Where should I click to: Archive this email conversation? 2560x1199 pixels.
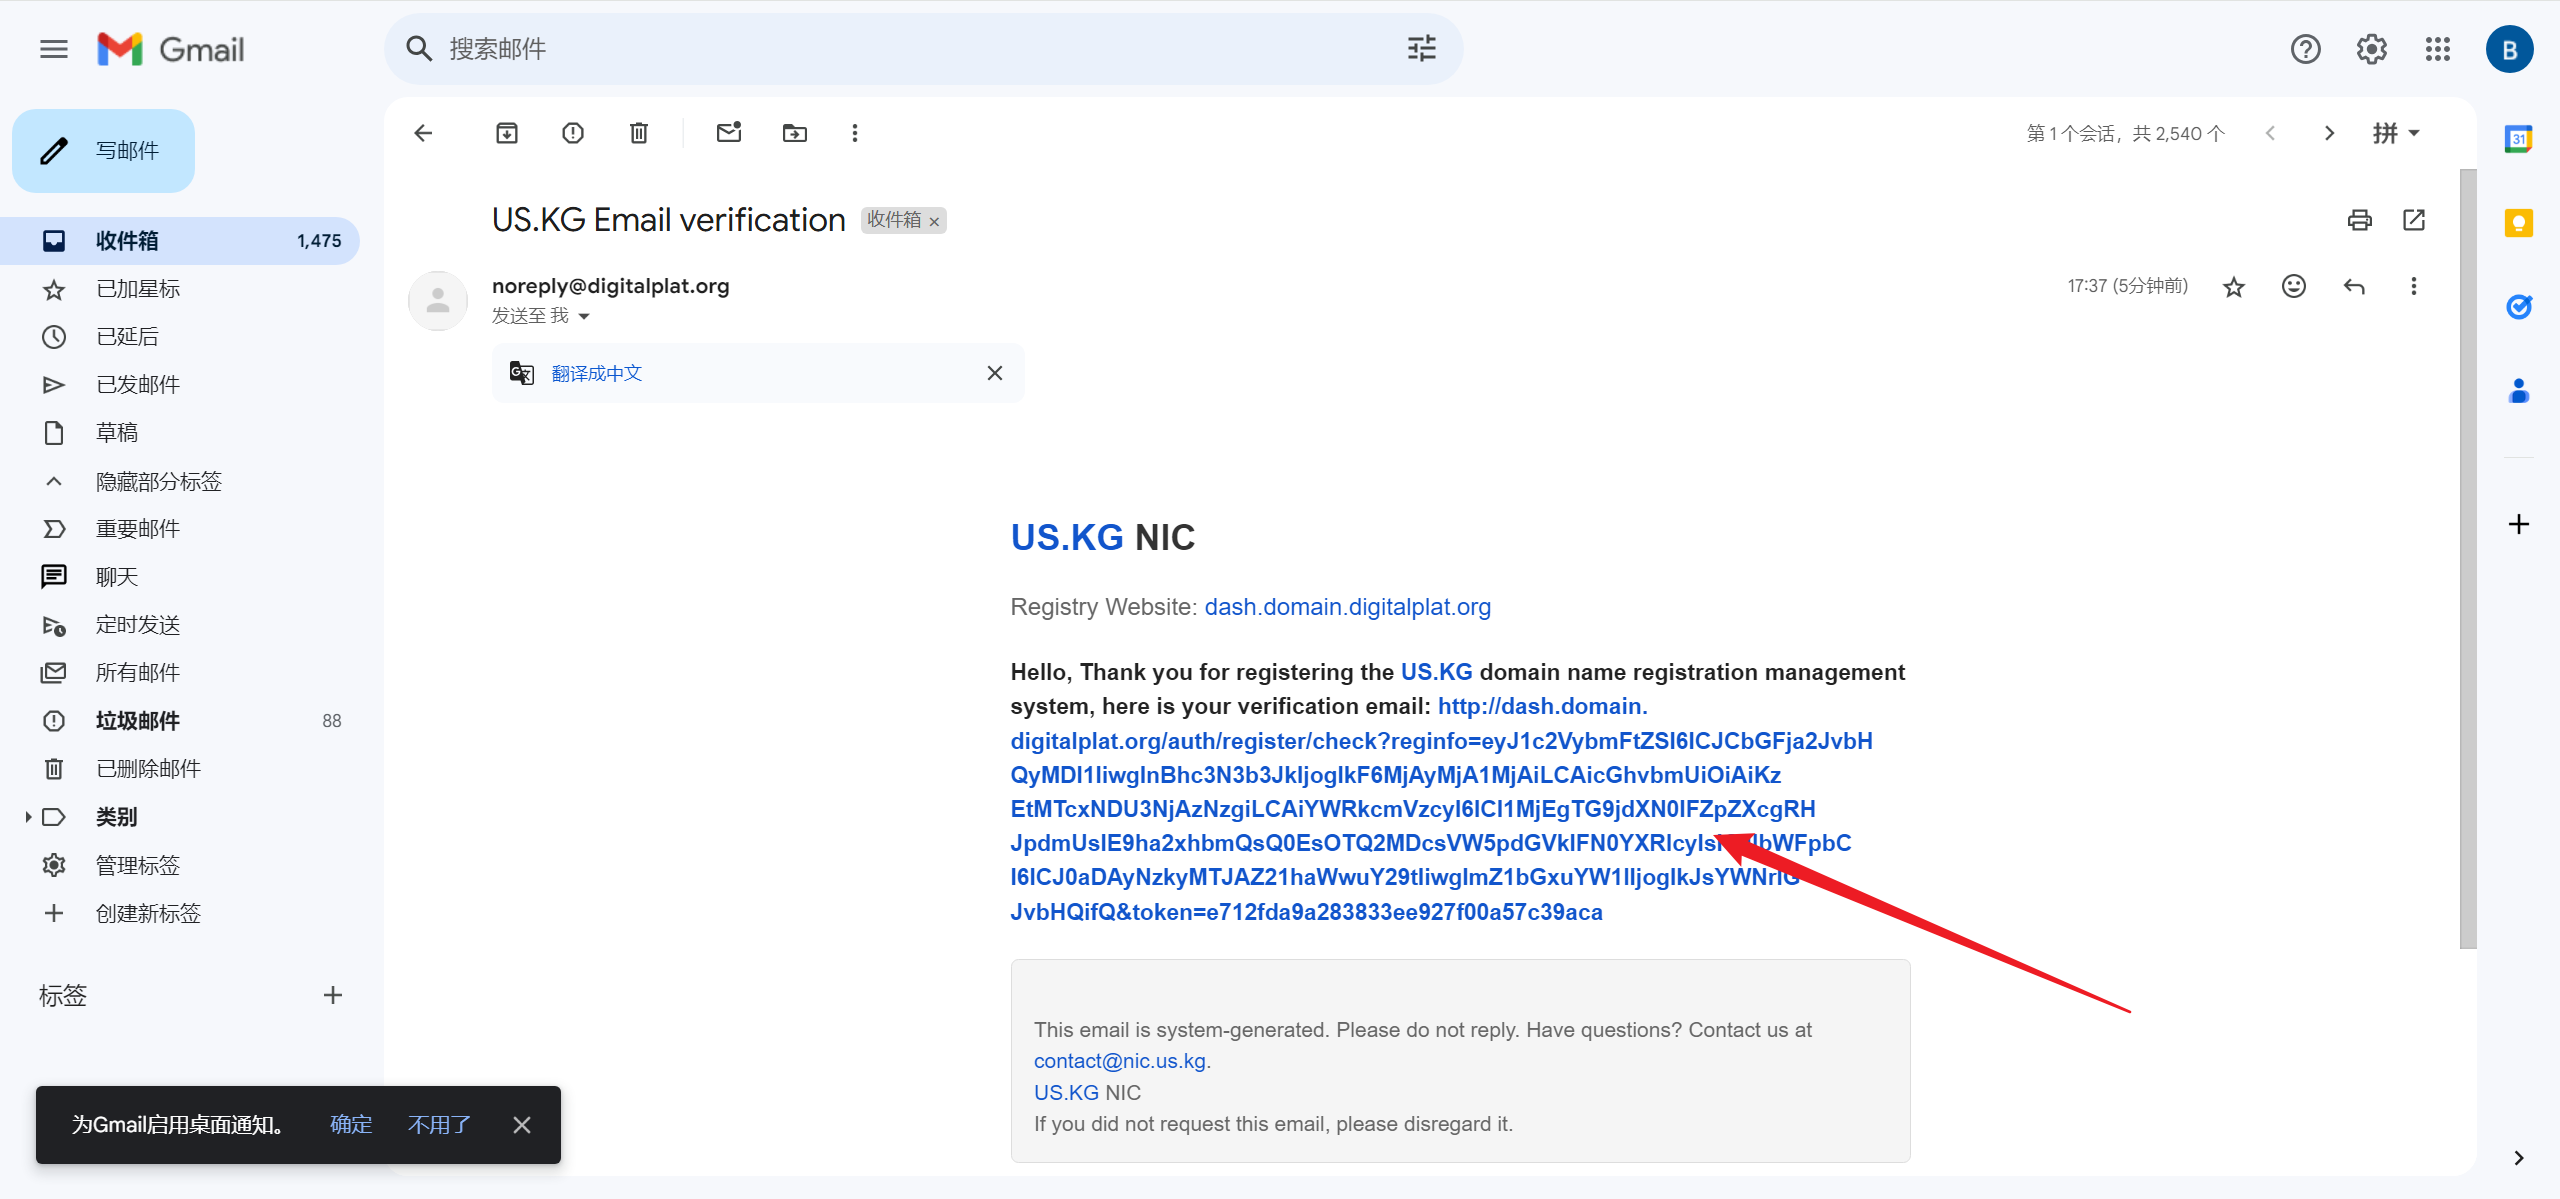[507, 133]
